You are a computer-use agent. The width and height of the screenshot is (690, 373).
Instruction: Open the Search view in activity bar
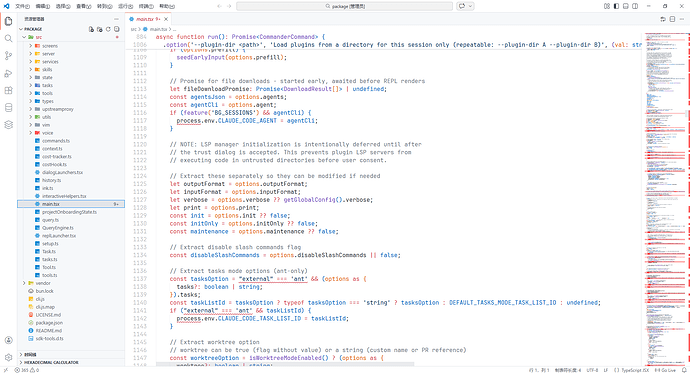(x=8, y=39)
